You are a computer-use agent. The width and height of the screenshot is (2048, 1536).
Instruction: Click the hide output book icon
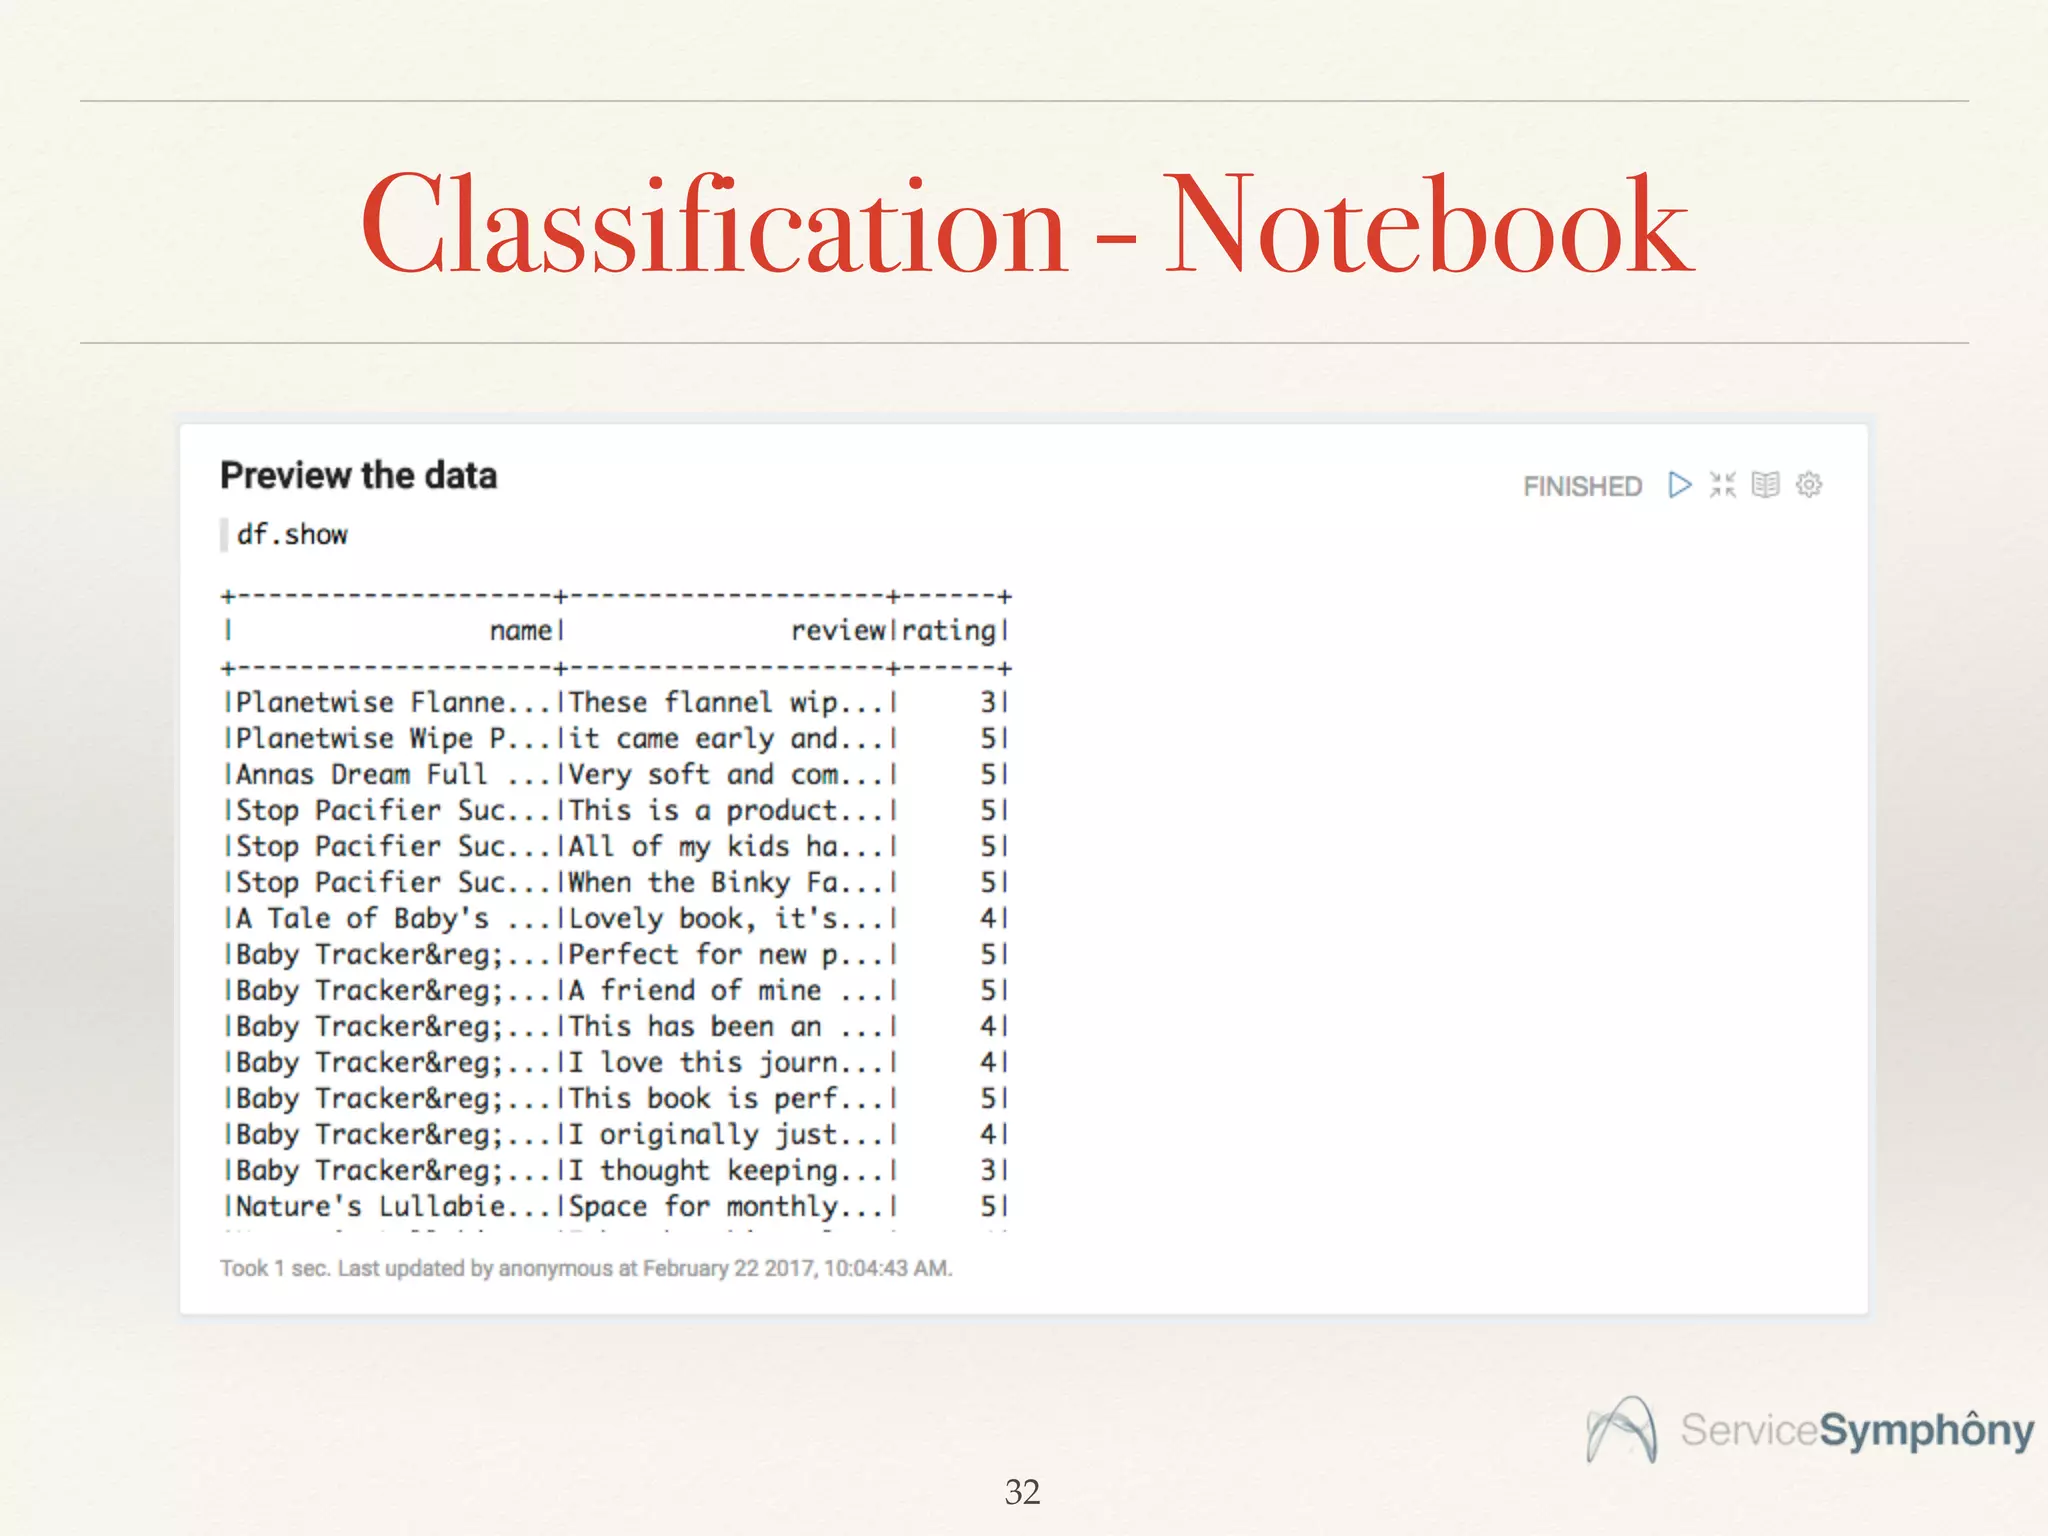(x=1765, y=485)
